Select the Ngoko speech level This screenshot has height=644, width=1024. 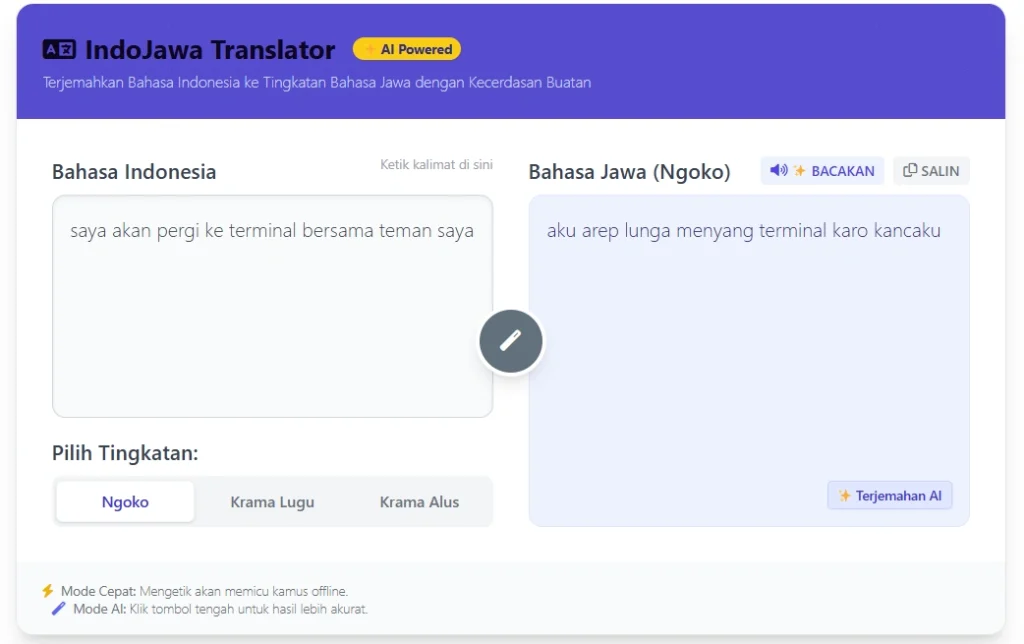pos(124,502)
